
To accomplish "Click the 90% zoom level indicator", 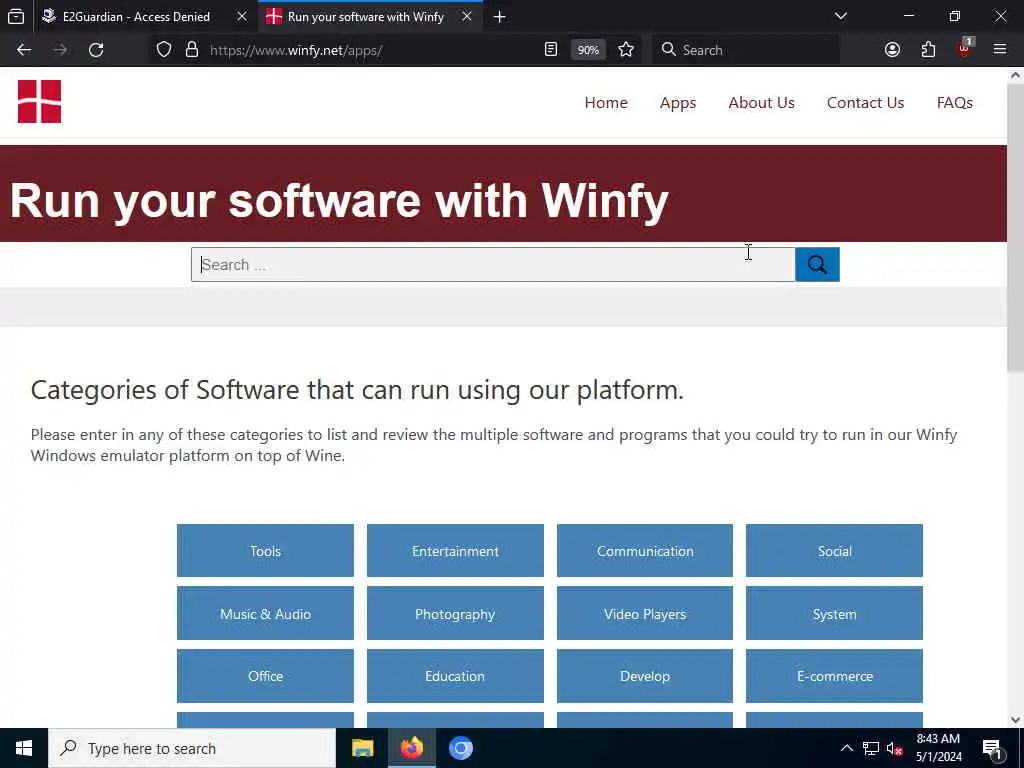I will point(588,50).
